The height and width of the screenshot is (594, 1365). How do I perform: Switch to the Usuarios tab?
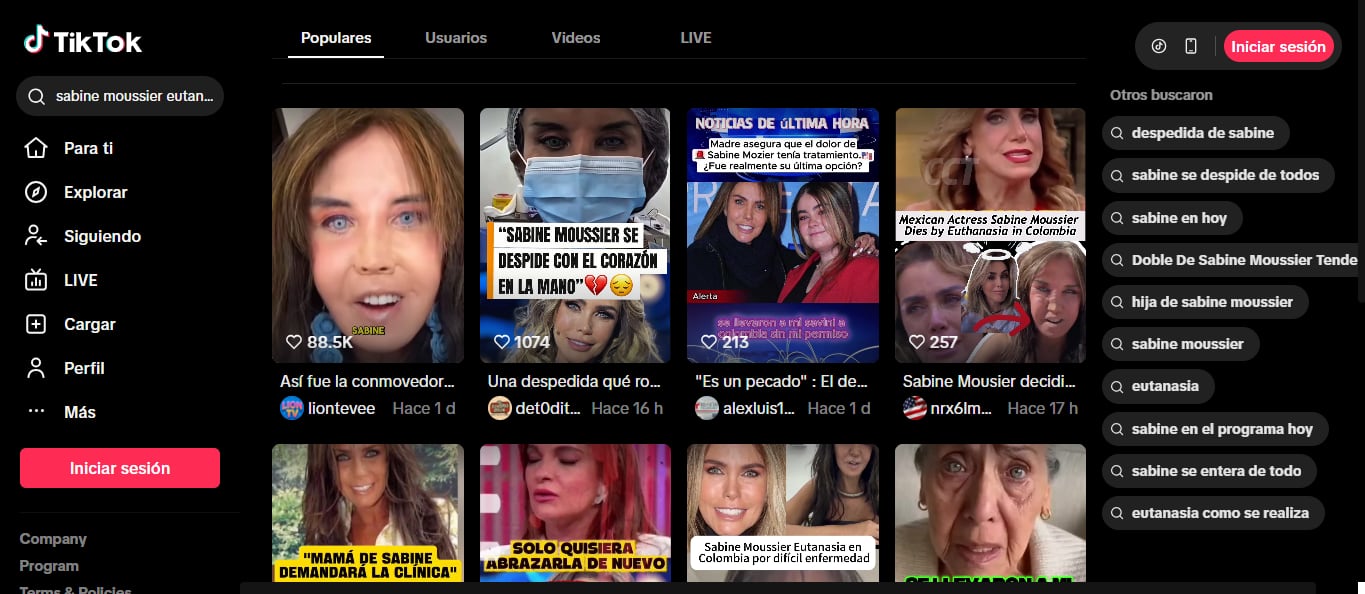[x=455, y=37]
